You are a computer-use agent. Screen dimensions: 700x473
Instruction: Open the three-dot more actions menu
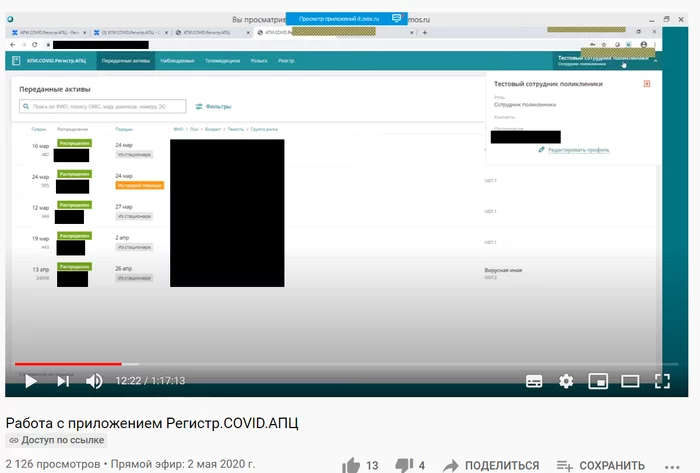tap(672, 467)
